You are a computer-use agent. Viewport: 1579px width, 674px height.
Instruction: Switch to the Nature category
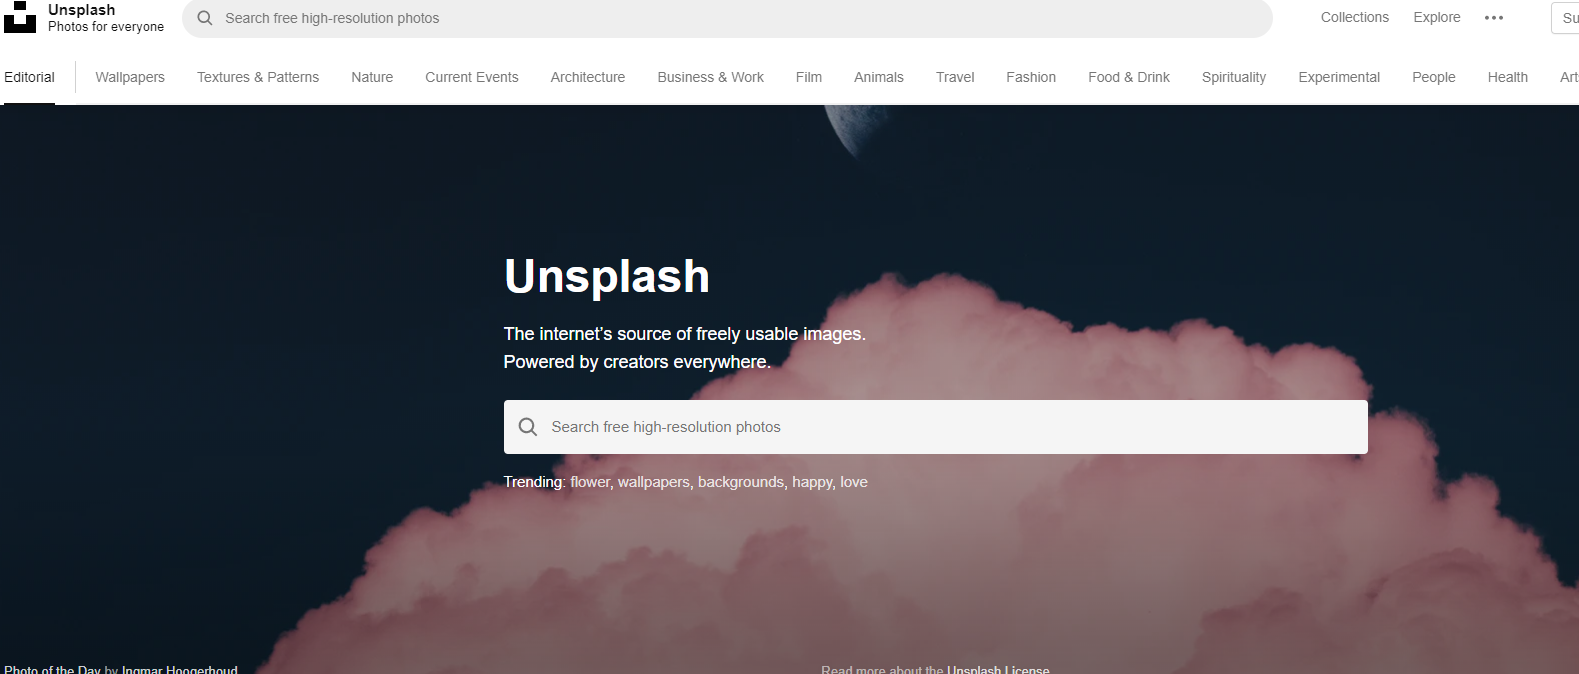(x=372, y=77)
